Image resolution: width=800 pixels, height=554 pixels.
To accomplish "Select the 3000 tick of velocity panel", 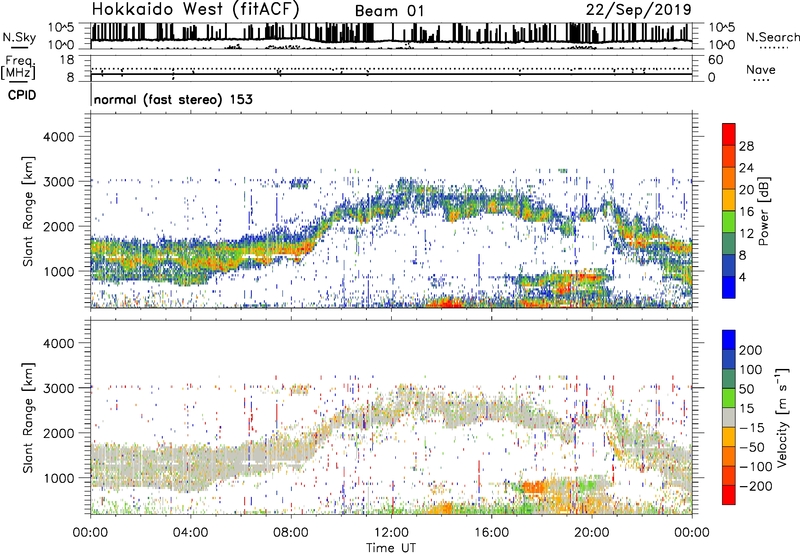I will pyautogui.click(x=59, y=388).
